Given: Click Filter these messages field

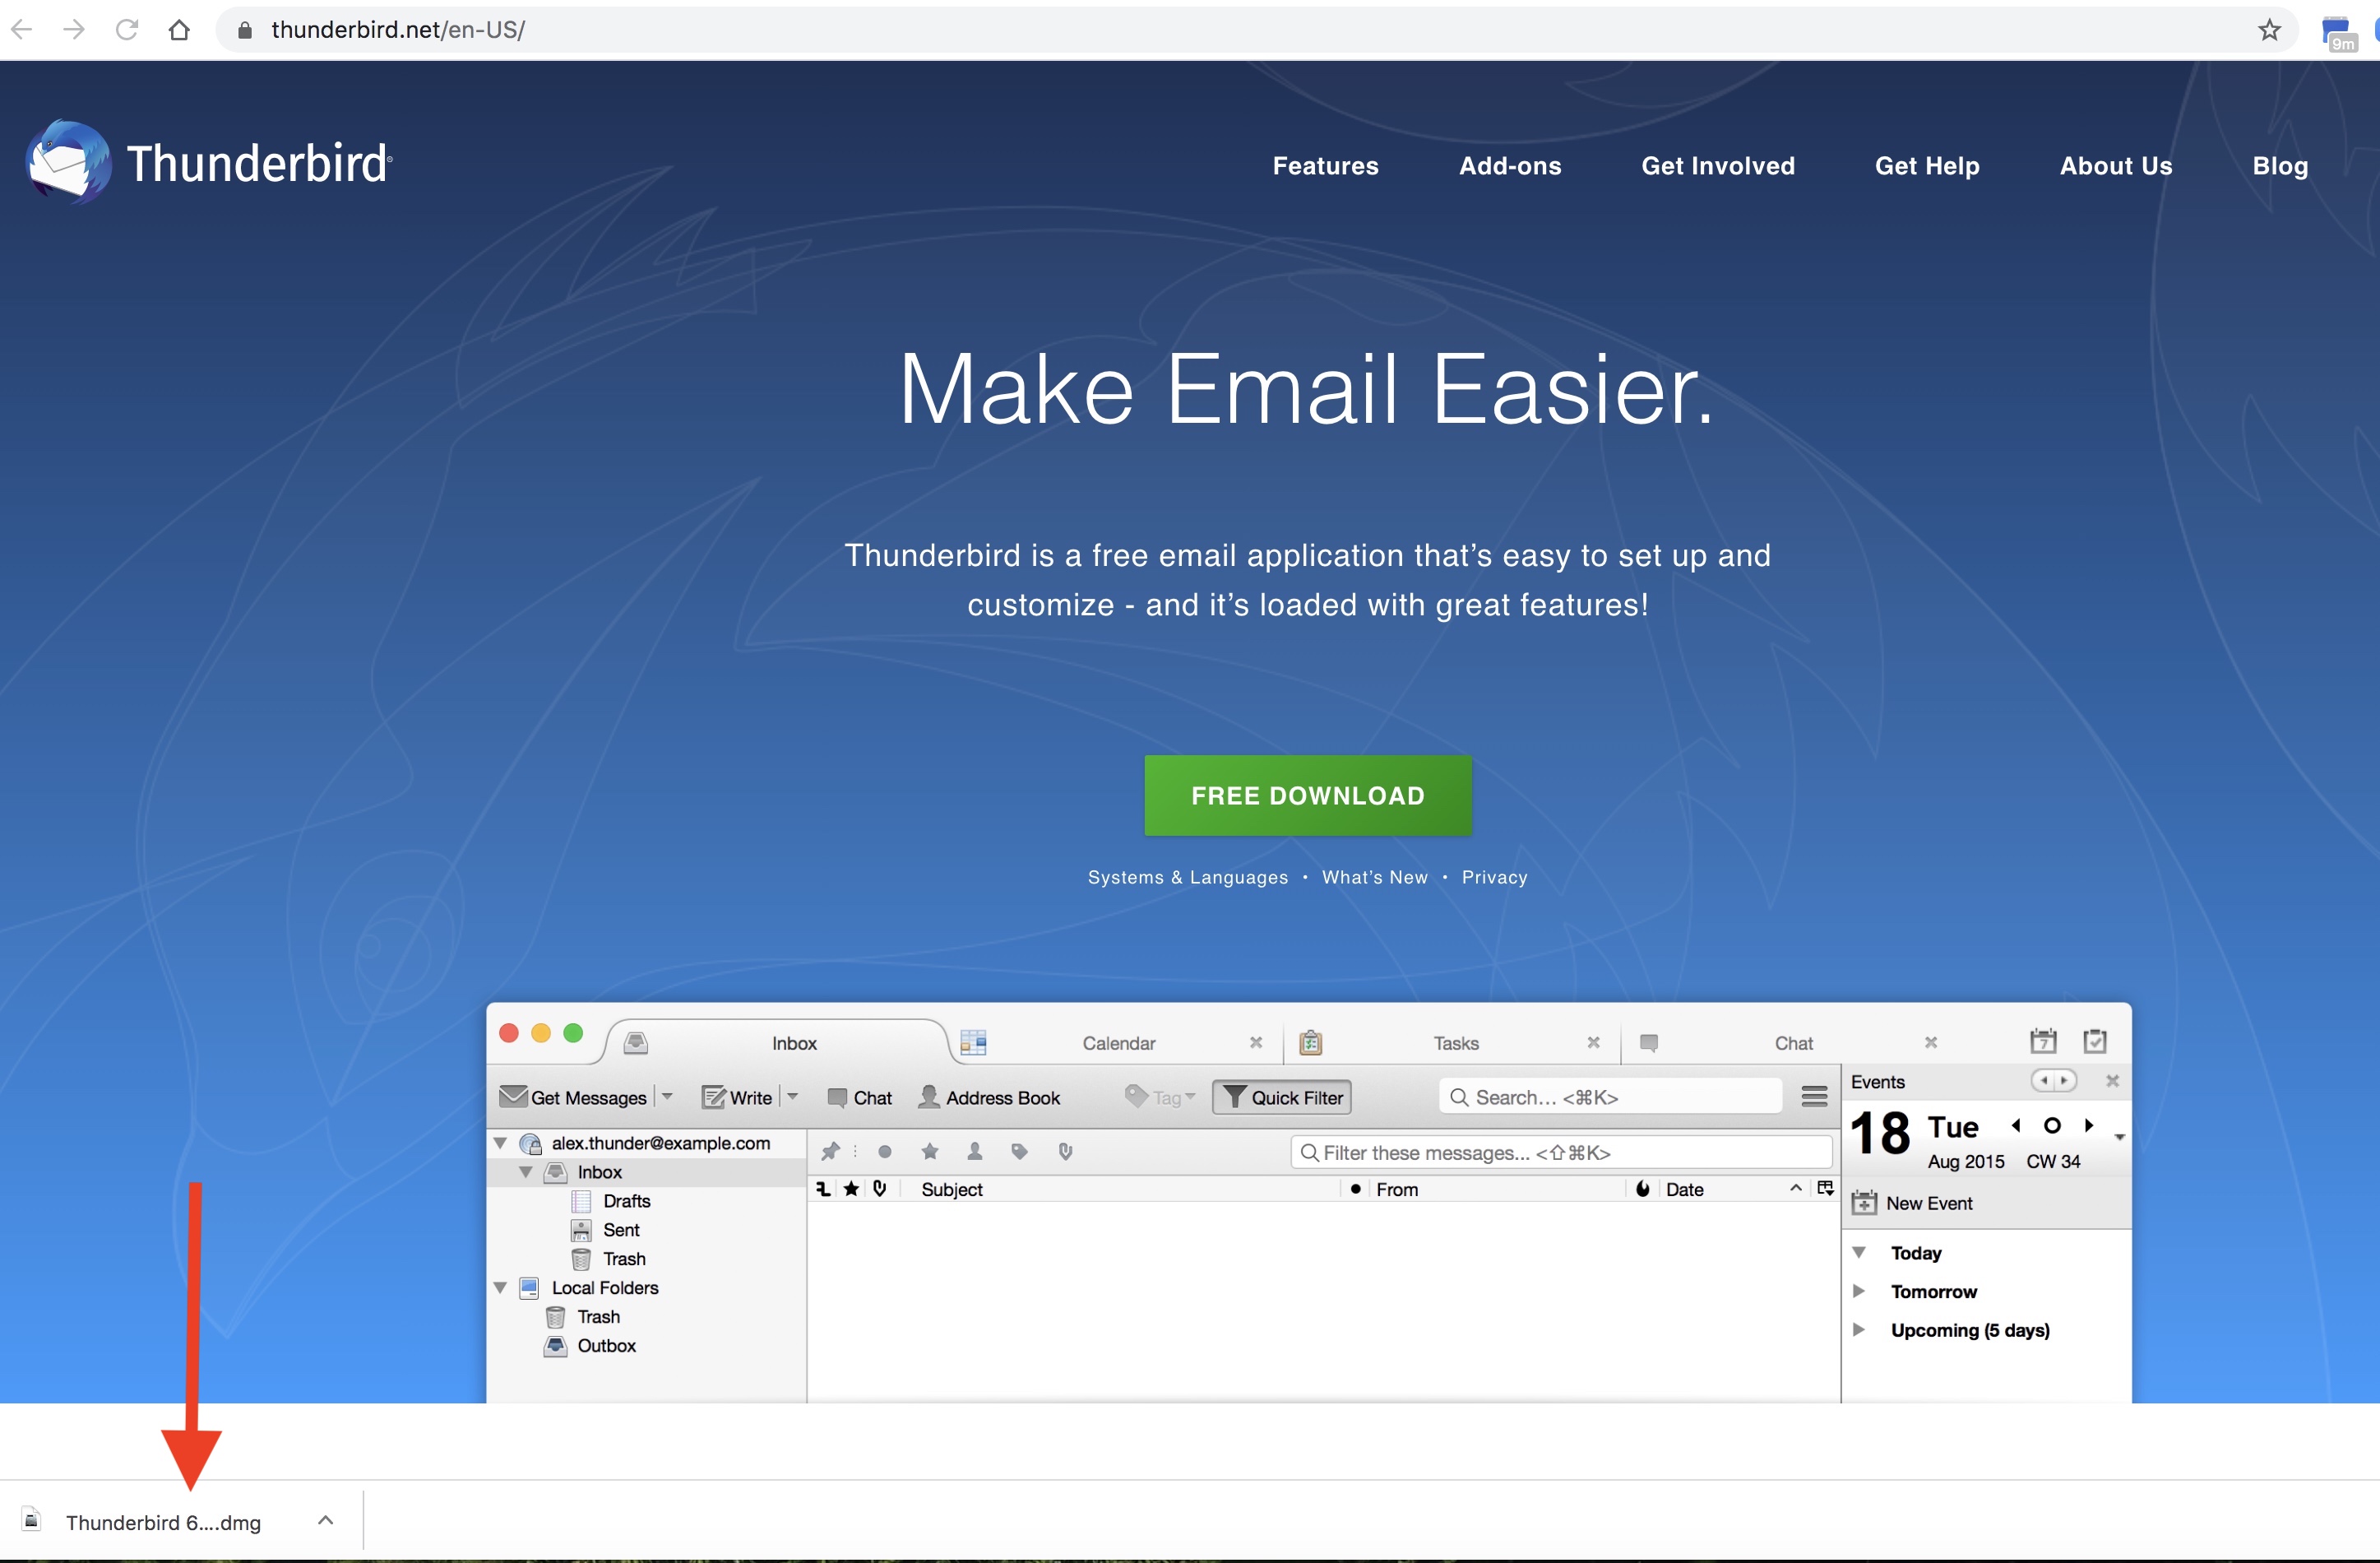Looking at the screenshot, I should point(1561,1152).
